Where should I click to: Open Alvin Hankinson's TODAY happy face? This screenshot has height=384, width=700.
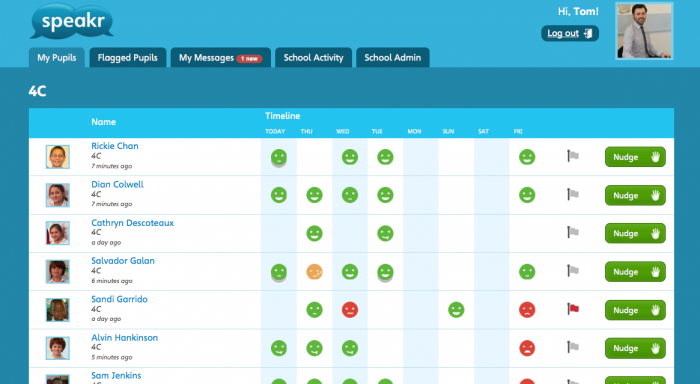click(x=279, y=348)
